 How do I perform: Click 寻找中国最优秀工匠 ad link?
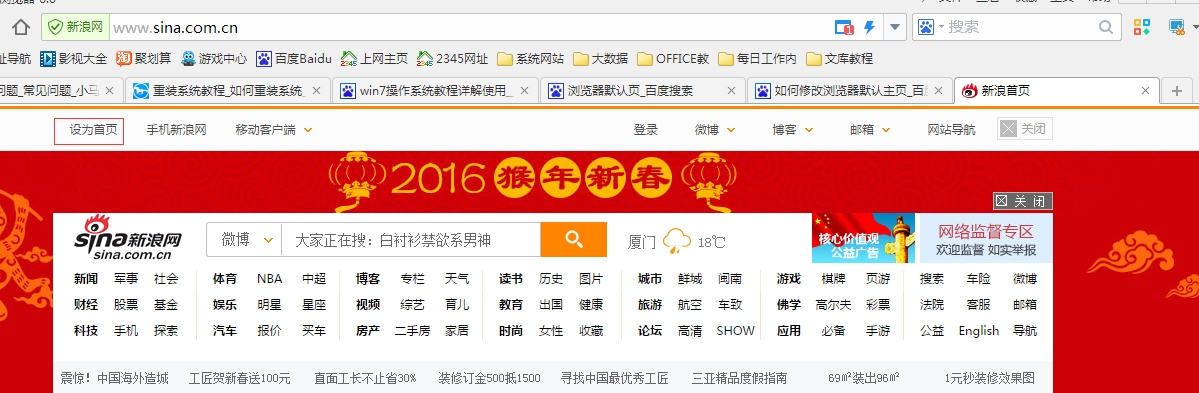point(615,378)
